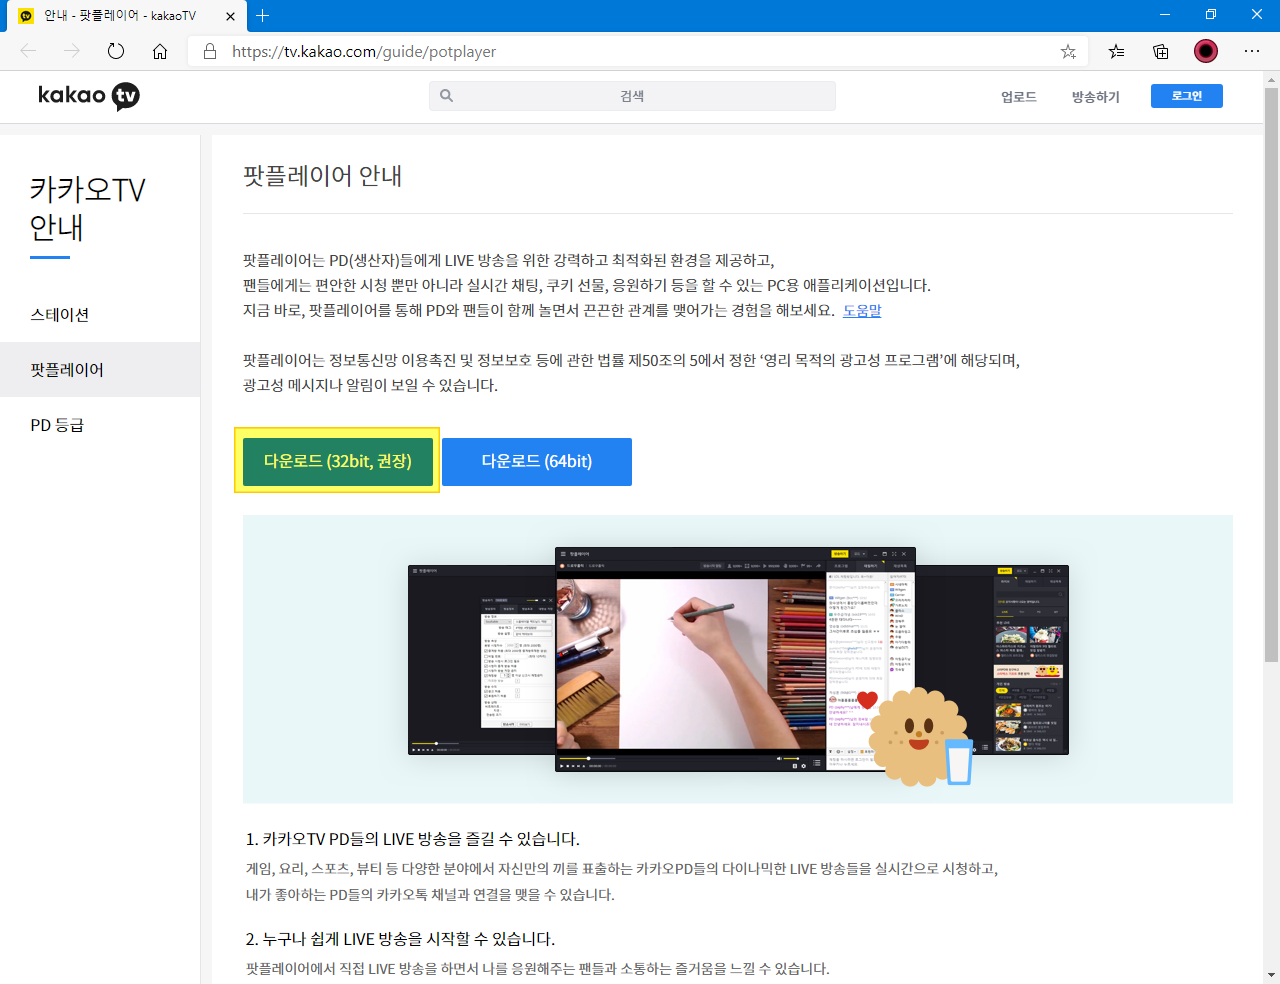Restore down the browser window
Image resolution: width=1280 pixels, height=984 pixels.
tap(1210, 15)
